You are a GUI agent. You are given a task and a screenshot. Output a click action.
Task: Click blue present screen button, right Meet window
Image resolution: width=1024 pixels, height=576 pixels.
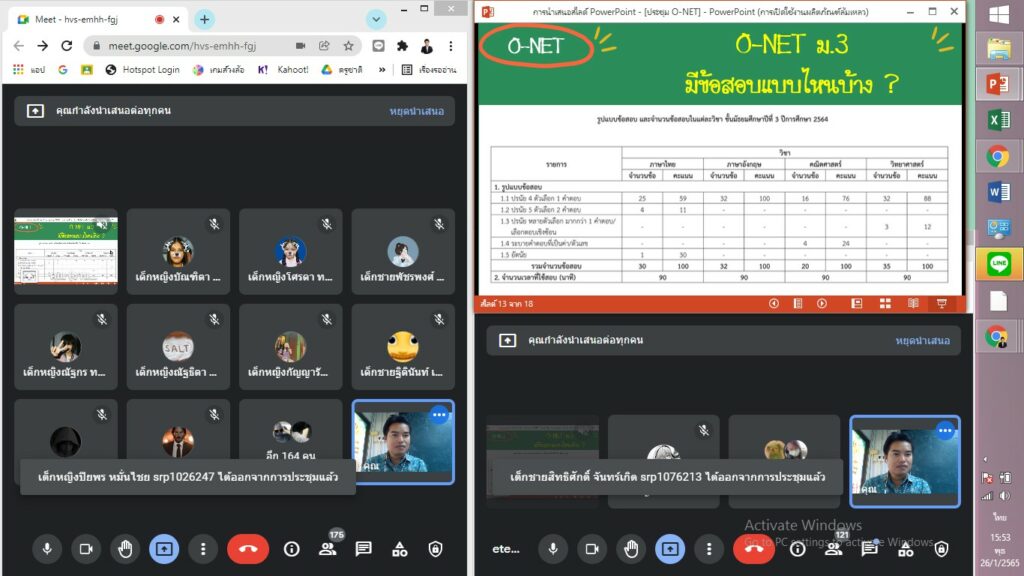pyautogui.click(x=669, y=548)
